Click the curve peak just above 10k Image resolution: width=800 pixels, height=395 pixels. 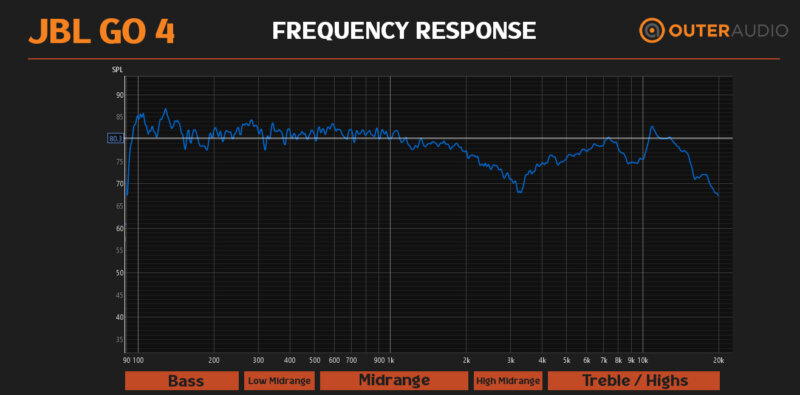click(652, 127)
